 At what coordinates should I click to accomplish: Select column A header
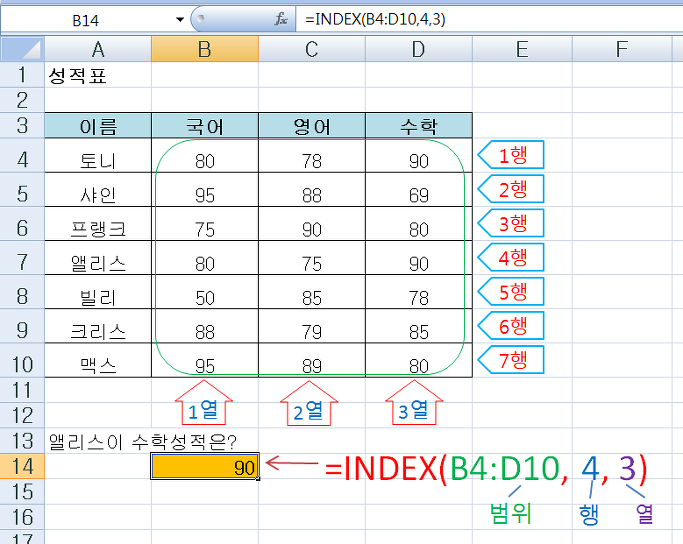point(98,49)
